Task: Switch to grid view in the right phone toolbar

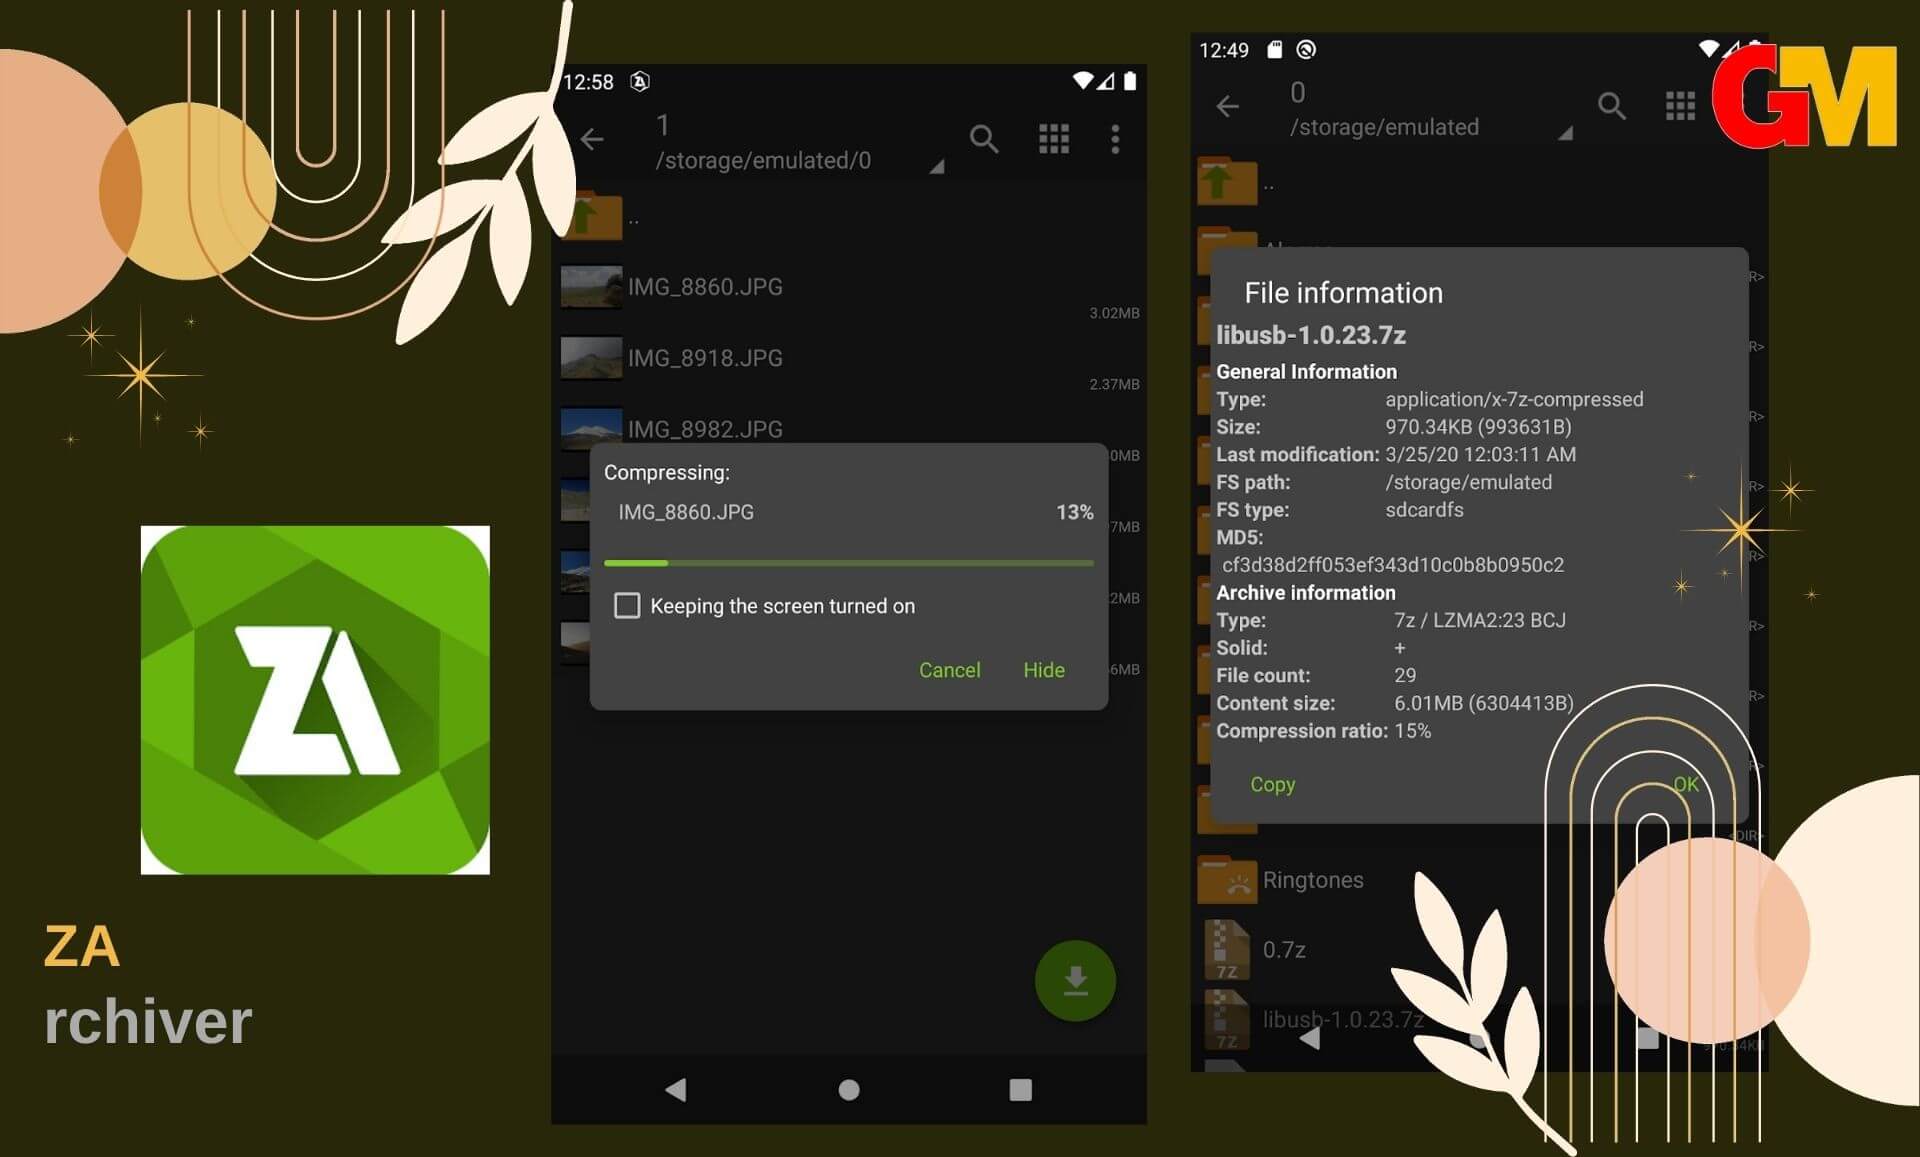Action: (x=1680, y=106)
